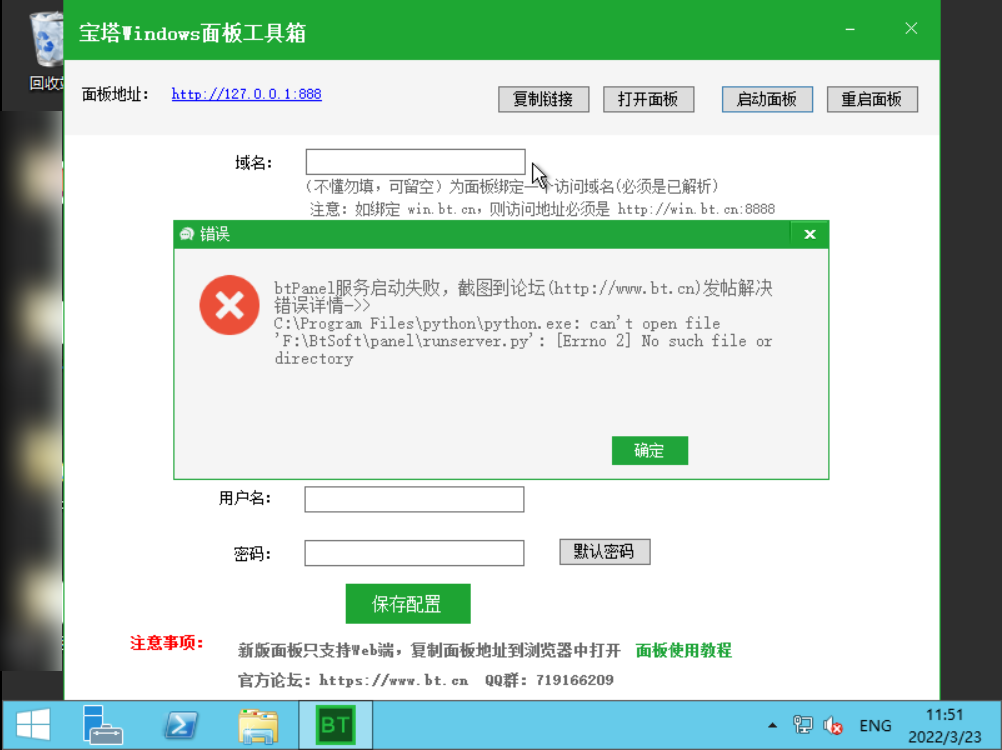
Task: Click the network tray icon
Action: [803, 724]
